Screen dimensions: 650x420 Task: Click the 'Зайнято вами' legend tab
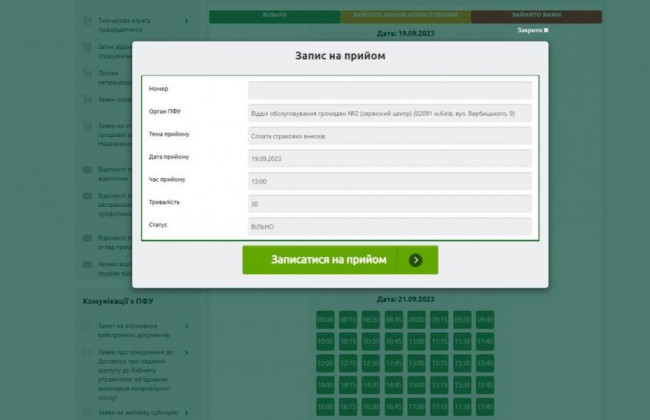click(x=536, y=16)
